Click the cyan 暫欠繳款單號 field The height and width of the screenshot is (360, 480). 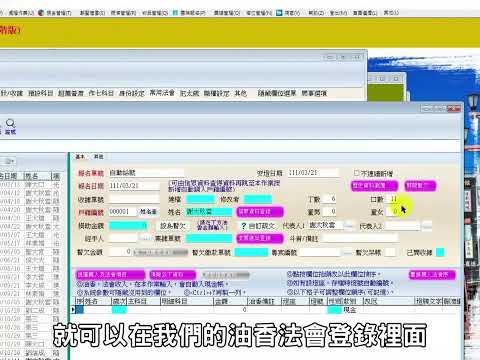(x=251, y=252)
